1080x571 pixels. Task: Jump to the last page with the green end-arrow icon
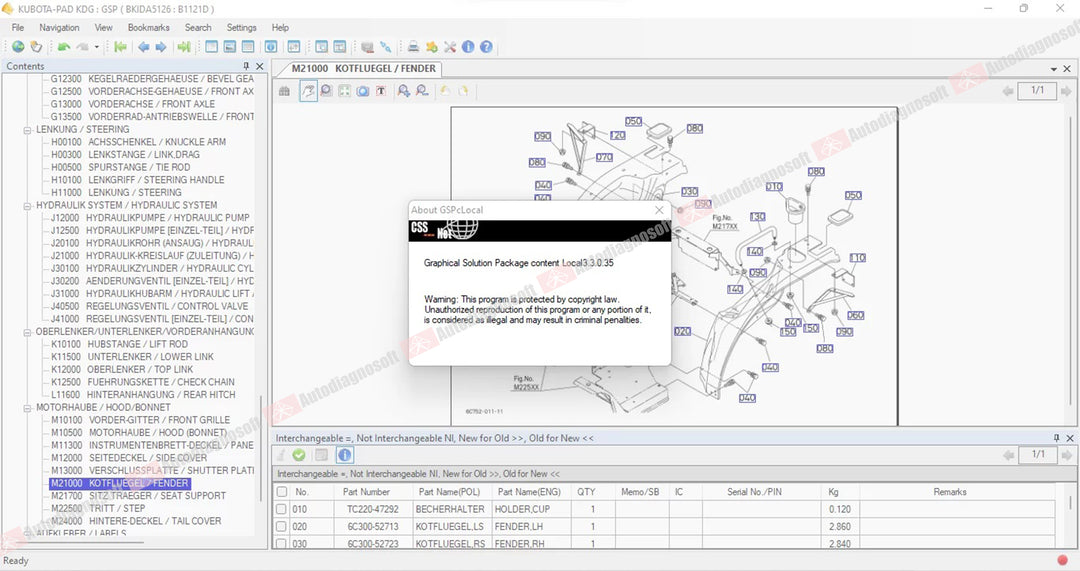point(183,47)
